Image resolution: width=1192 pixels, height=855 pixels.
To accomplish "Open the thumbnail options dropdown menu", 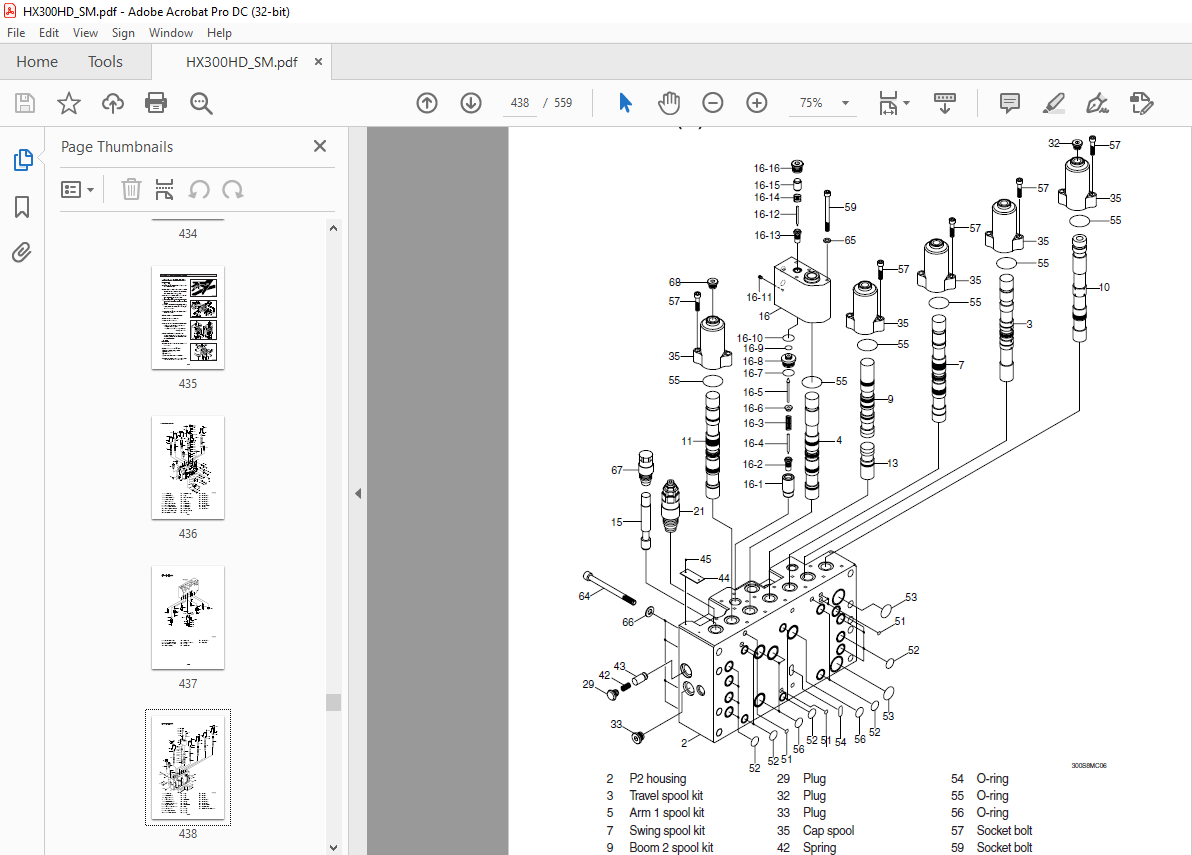I will (78, 189).
